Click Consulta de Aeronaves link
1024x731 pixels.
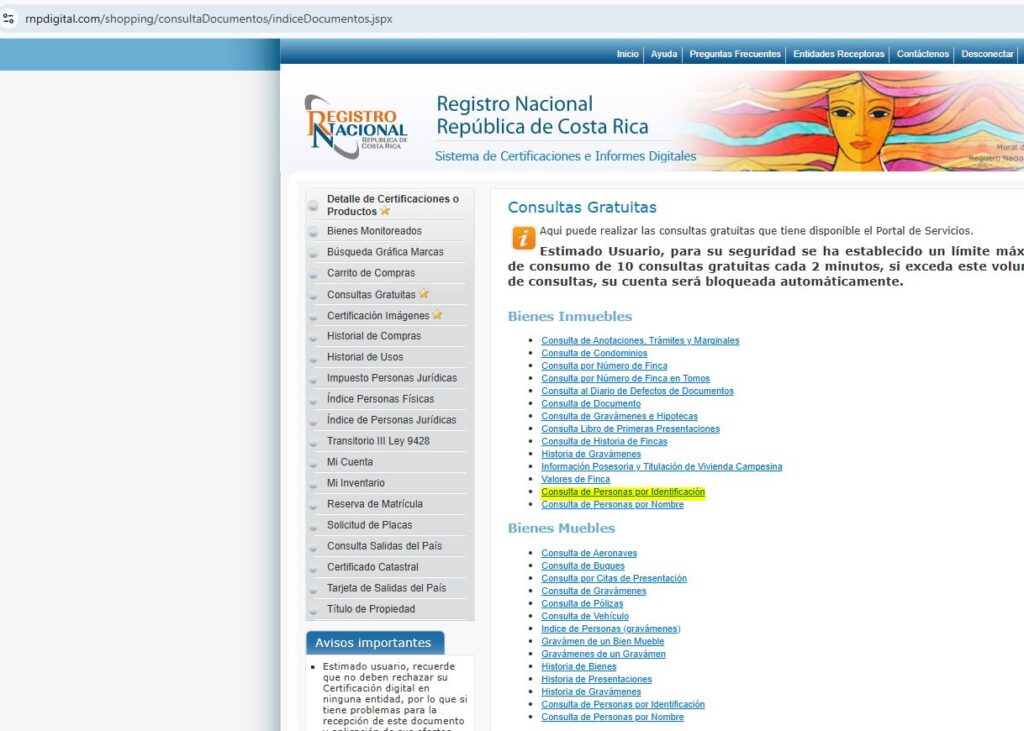(589, 553)
